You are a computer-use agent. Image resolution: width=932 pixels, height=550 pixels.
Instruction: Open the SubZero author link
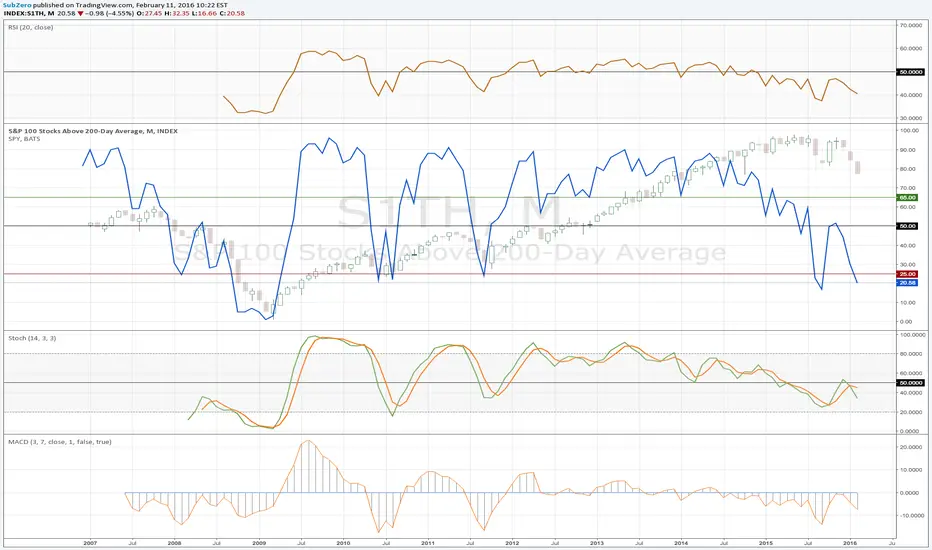(x=17, y=5)
